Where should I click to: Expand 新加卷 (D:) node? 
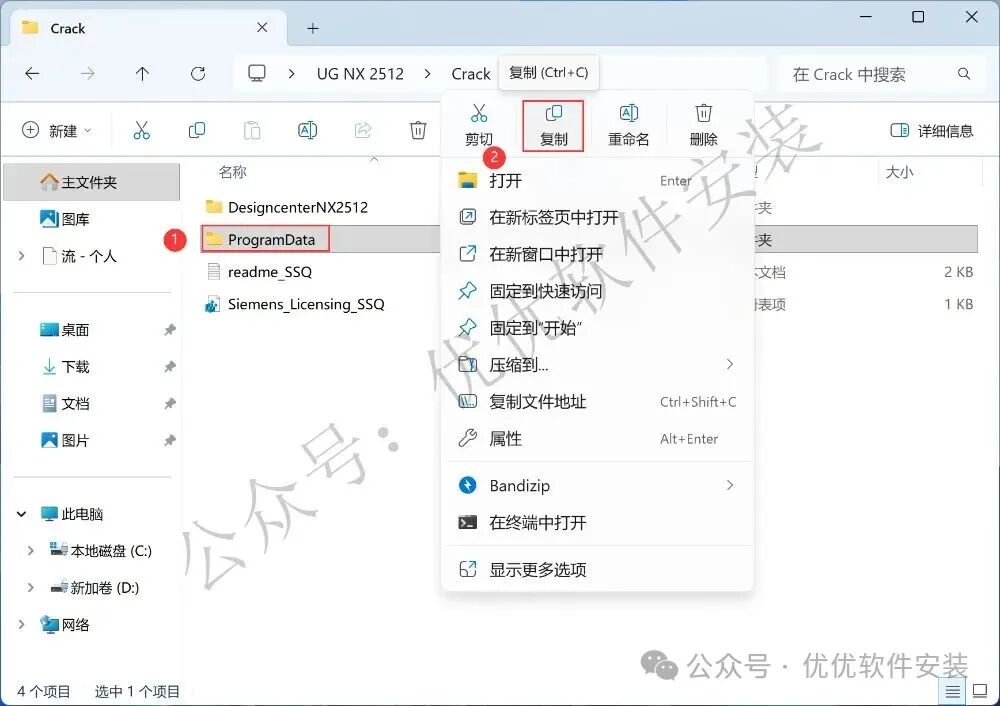click(31, 588)
